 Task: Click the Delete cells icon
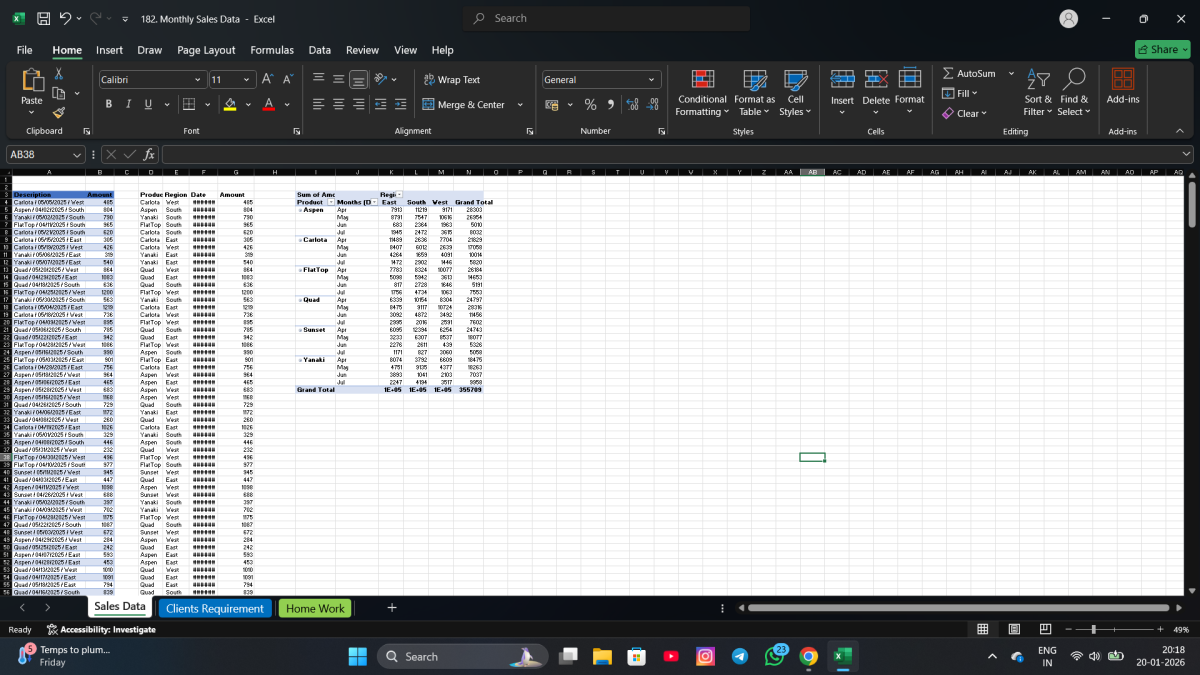point(876,79)
